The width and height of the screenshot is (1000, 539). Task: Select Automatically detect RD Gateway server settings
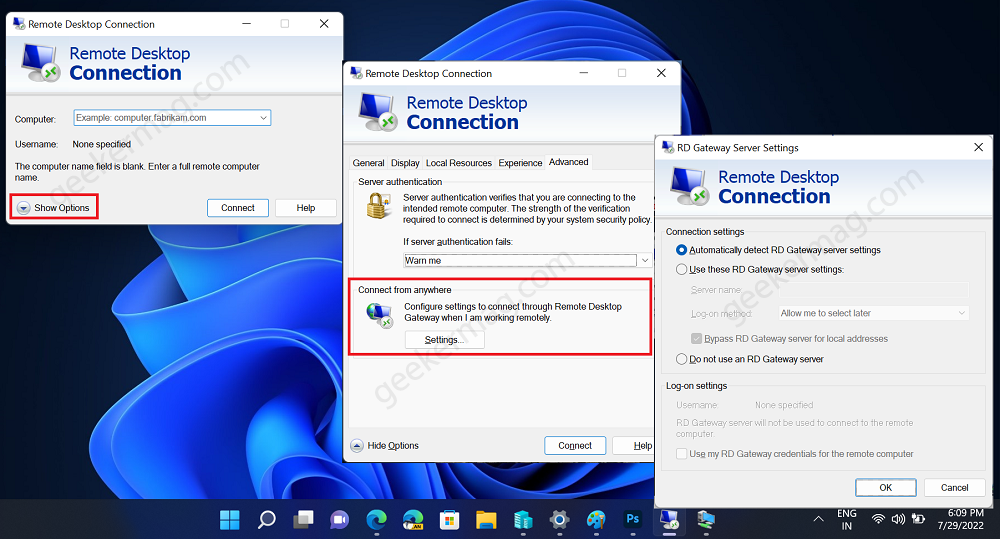[681, 250]
